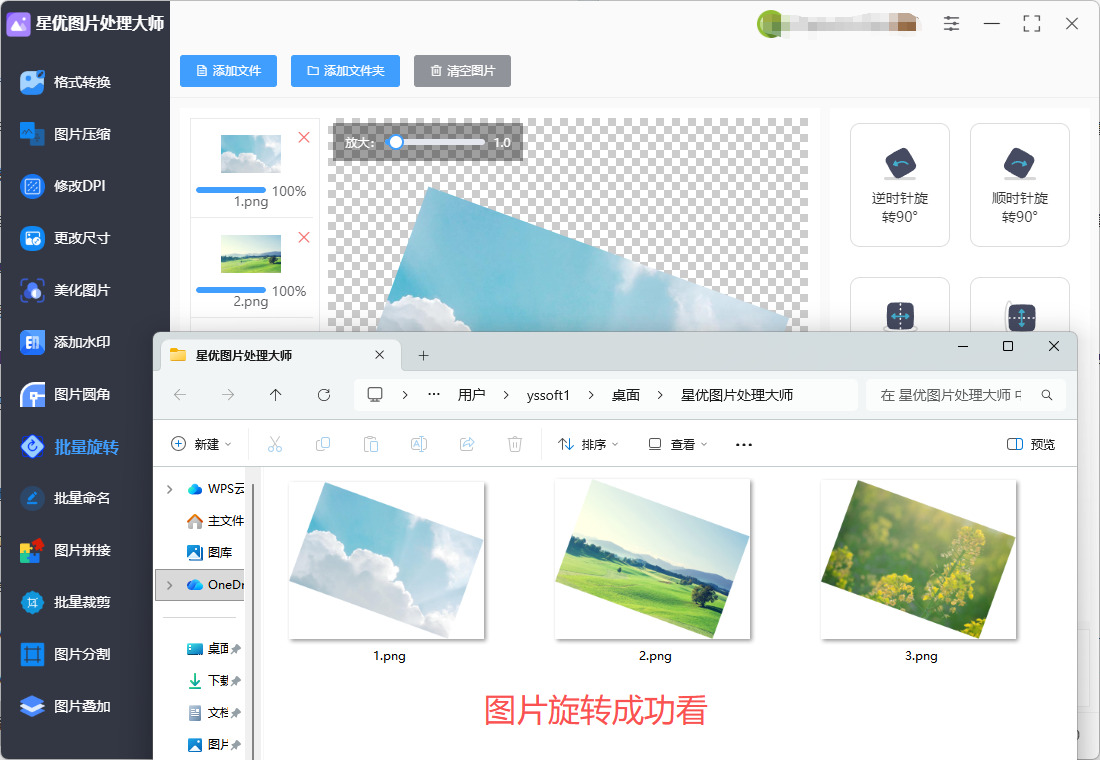Select 1.png thumbnail in app file list

tap(251, 154)
